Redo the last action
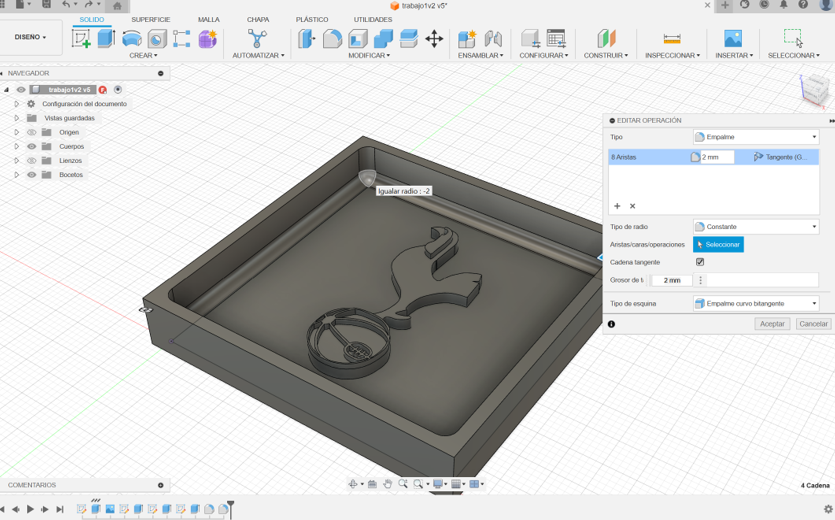This screenshot has height=520, width=835. click(88, 4)
